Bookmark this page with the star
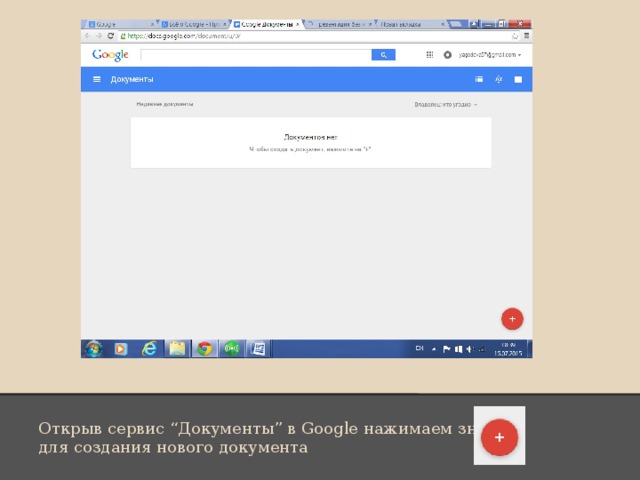The width and height of the screenshot is (640, 480). 515,36
